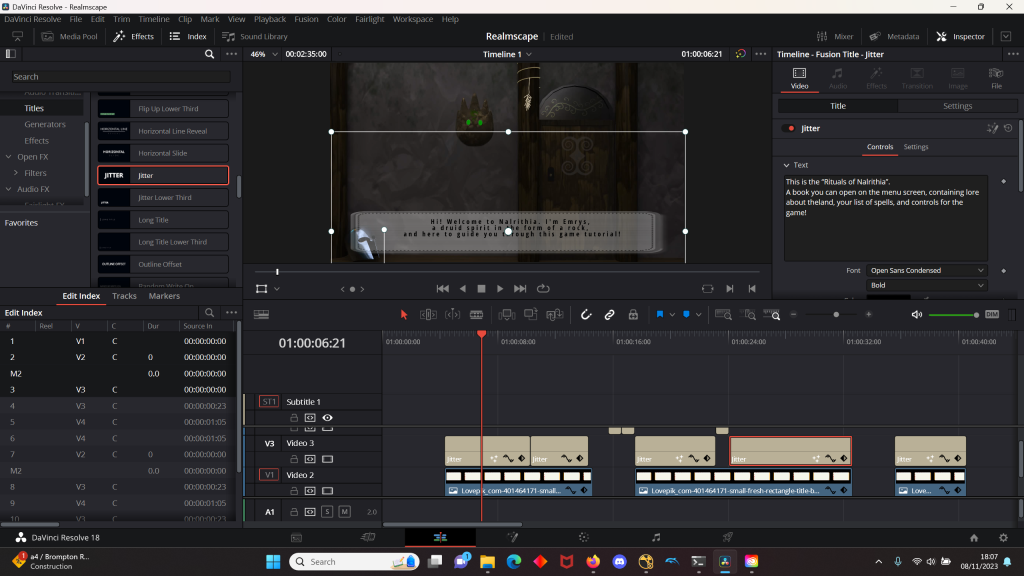Click the timeline Detail Zoom icon
1024x576 pixels.
[x=747, y=315]
